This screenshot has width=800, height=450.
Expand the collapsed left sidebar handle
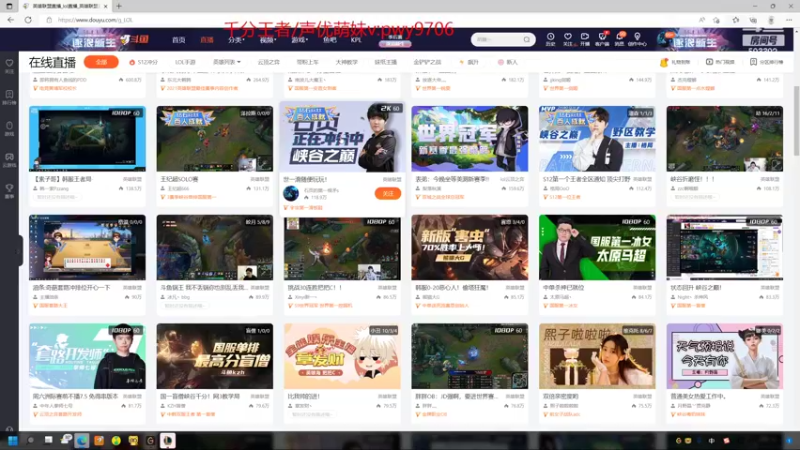pyautogui.click(x=19, y=251)
